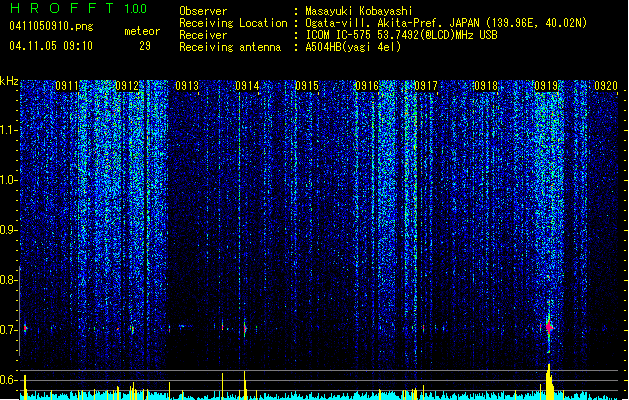
Task: Click the 0912 time marker
Action: (x=127, y=86)
